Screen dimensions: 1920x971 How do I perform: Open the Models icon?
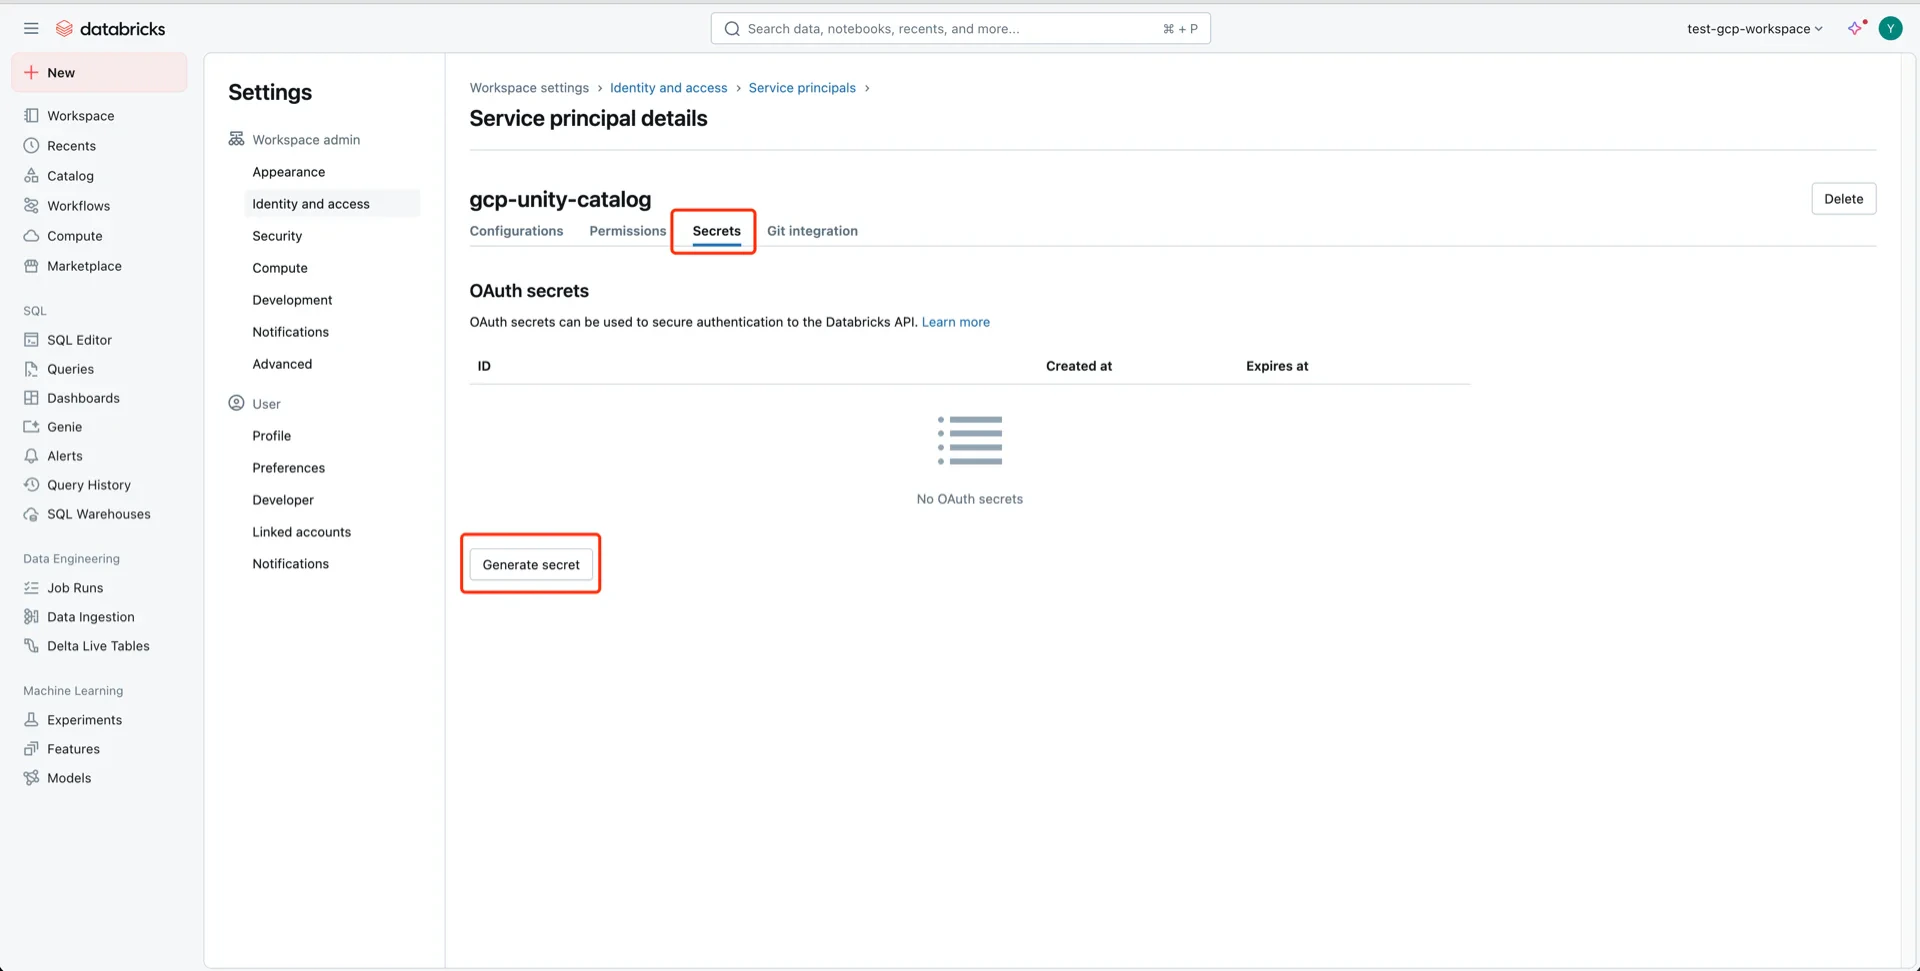pos(31,778)
